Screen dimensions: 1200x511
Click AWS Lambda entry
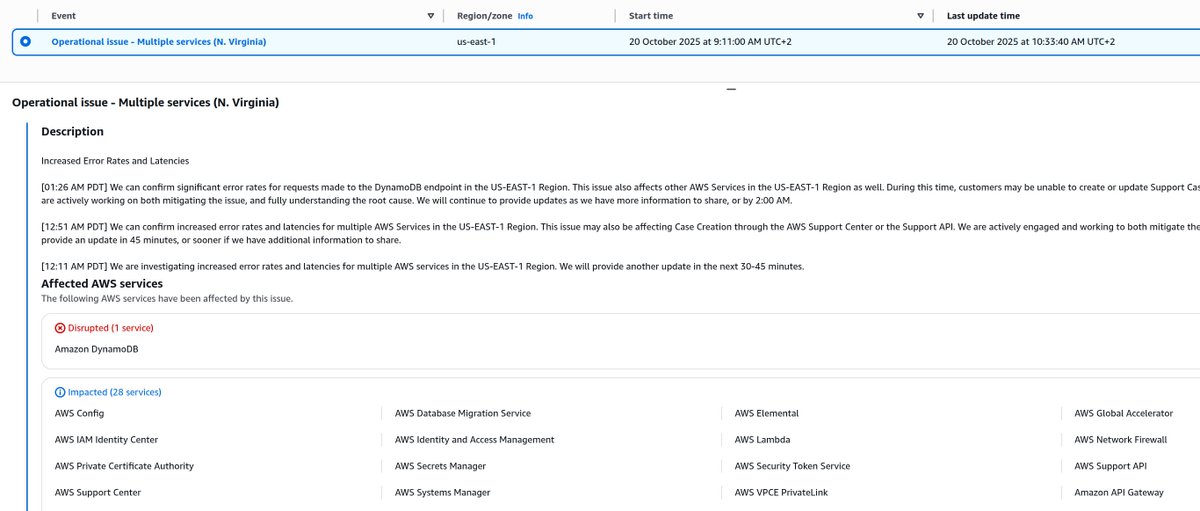tap(763, 439)
